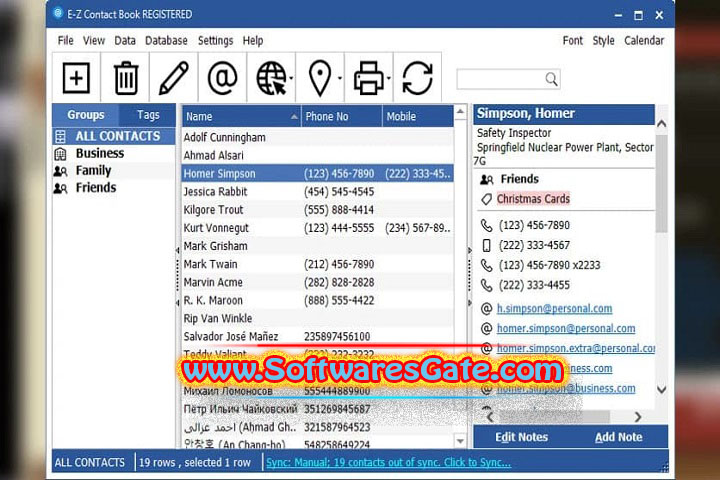Click contact list scroll up arrow
Image resolution: width=720 pixels, height=480 pixels.
pyautogui.click(x=460, y=112)
